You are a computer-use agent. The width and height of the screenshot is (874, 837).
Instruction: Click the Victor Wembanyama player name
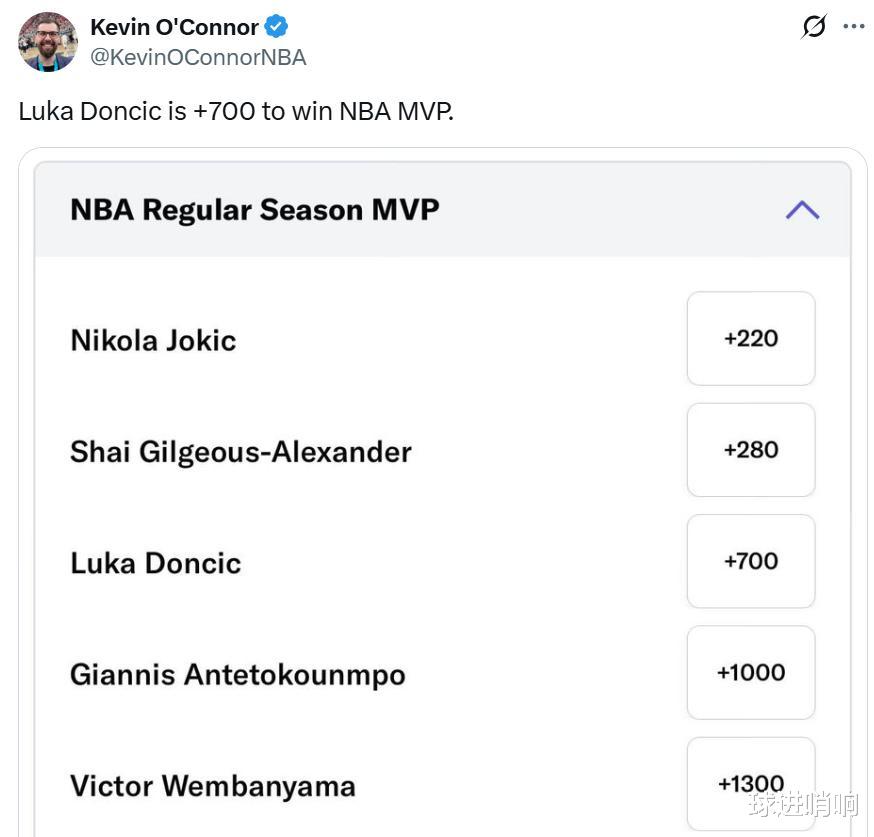[x=212, y=786]
